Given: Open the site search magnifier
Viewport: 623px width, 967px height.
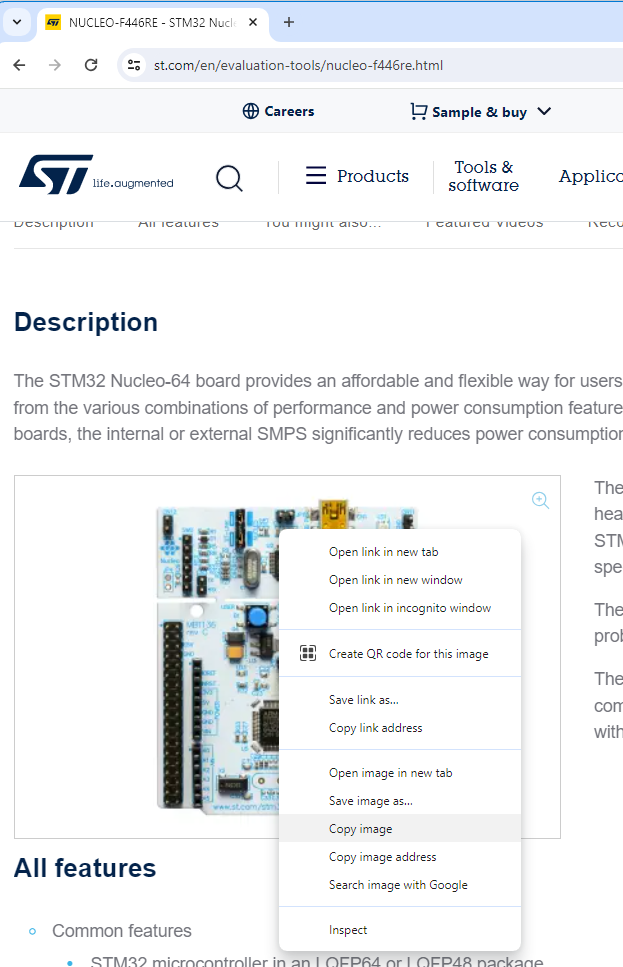Looking at the screenshot, I should point(229,178).
